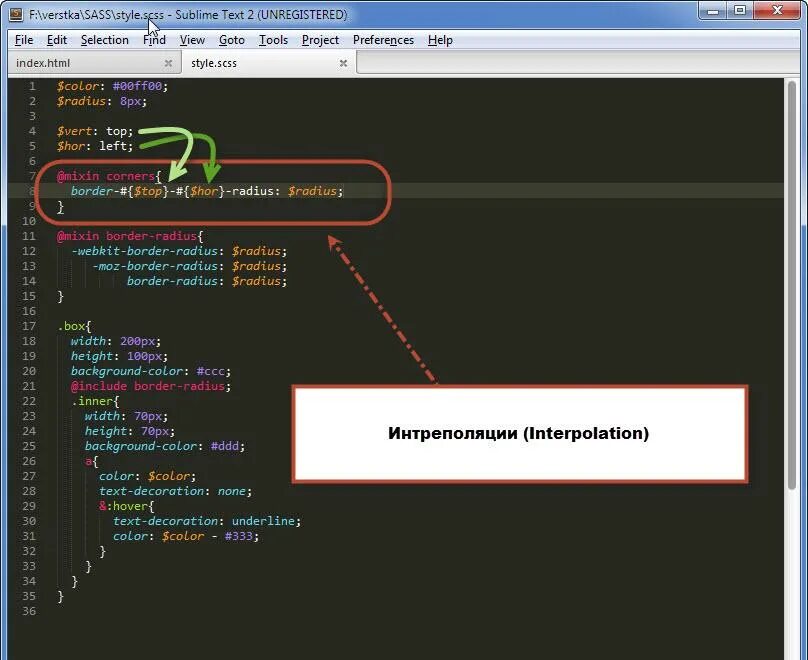Open the Goto menu
808x660 pixels.
231,40
